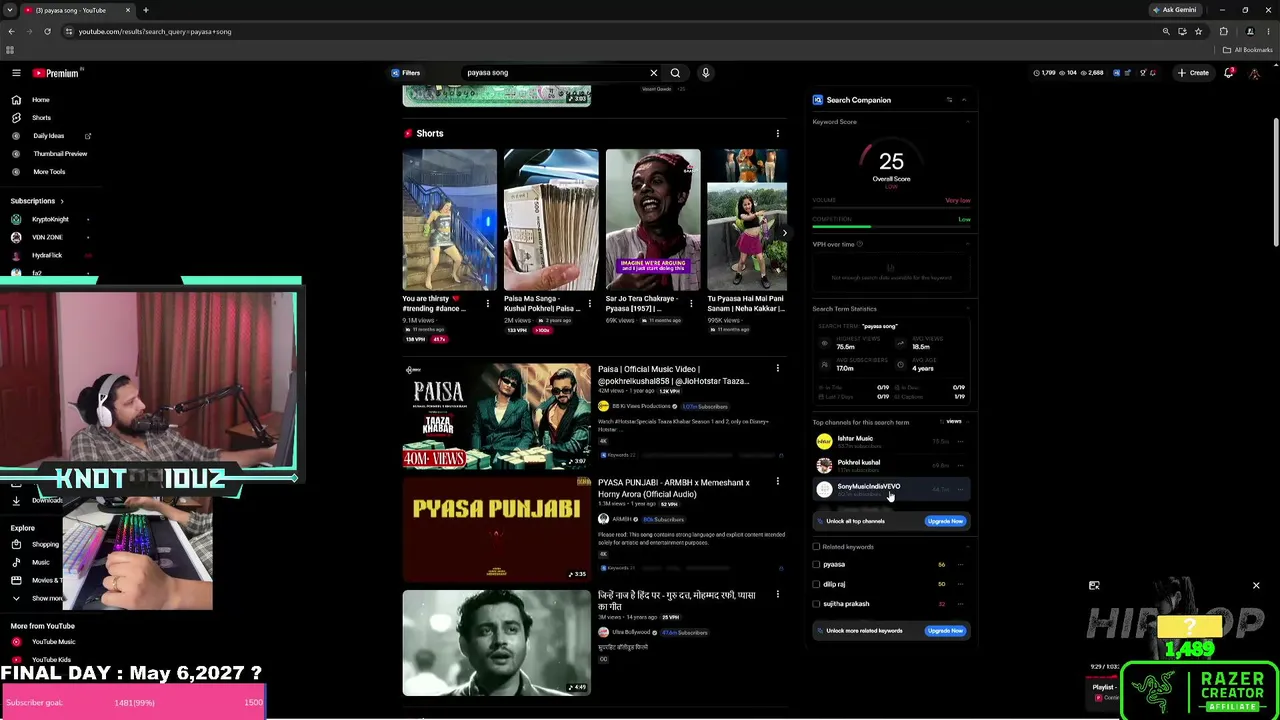1280x720 pixels.
Task: Clear the search box with the X icon
Action: pyautogui.click(x=654, y=73)
